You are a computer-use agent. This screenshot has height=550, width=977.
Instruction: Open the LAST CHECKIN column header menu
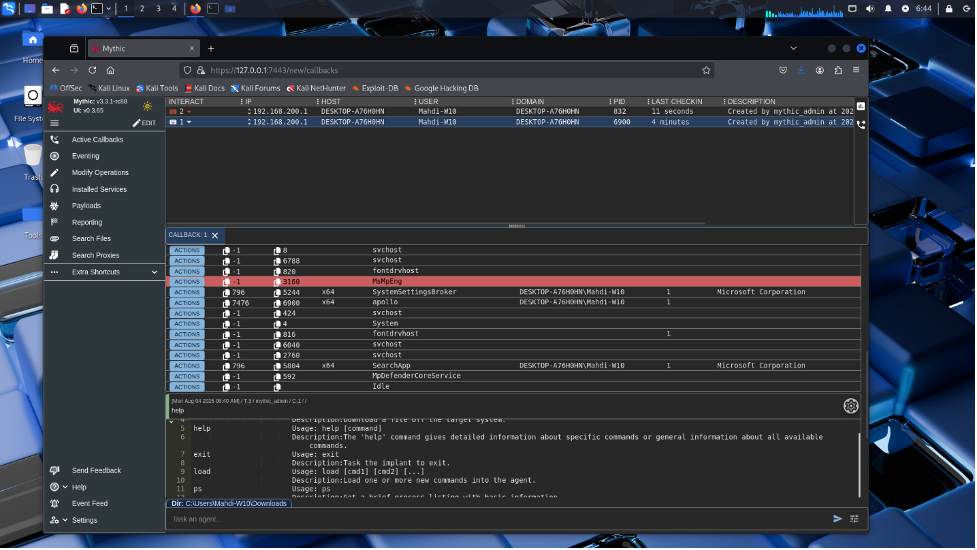tap(648, 102)
